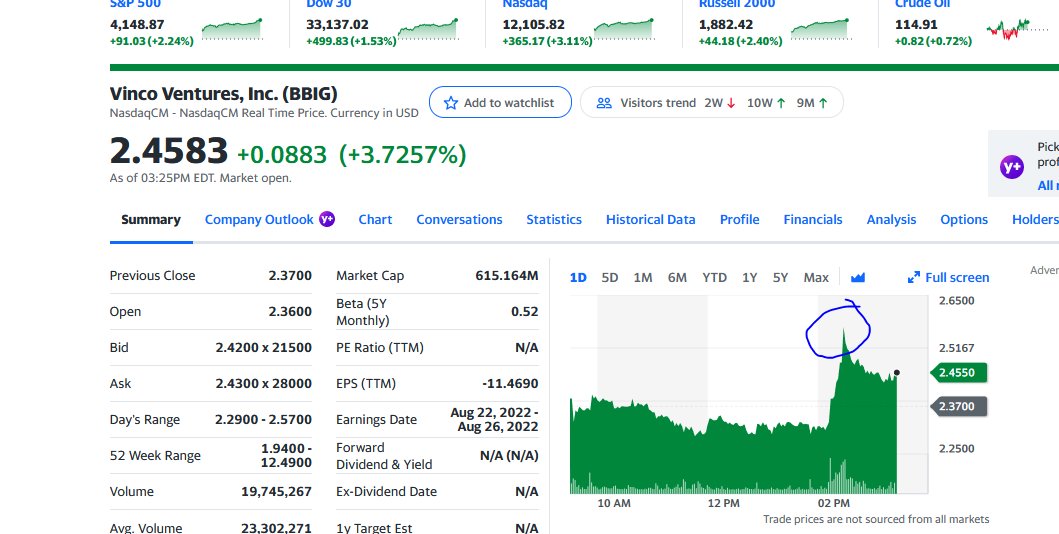Go to the Statistics tab

[554, 219]
